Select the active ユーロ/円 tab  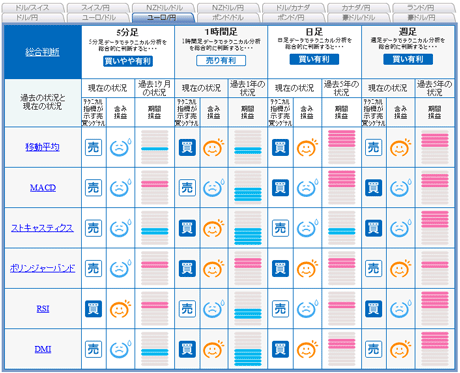tap(163, 17)
